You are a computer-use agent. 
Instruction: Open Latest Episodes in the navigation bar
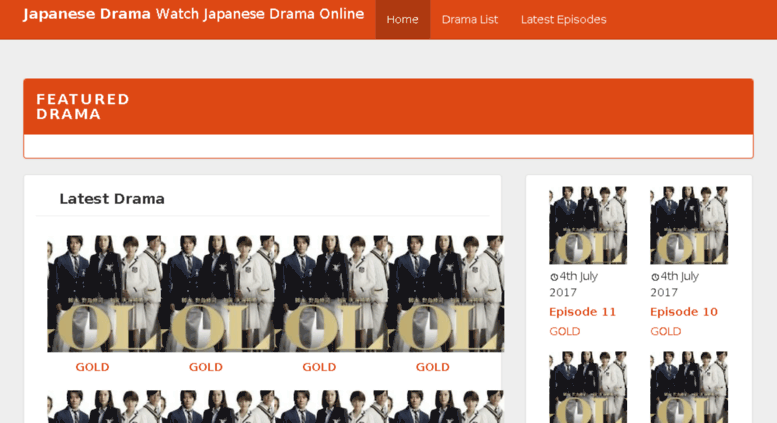[563, 19]
